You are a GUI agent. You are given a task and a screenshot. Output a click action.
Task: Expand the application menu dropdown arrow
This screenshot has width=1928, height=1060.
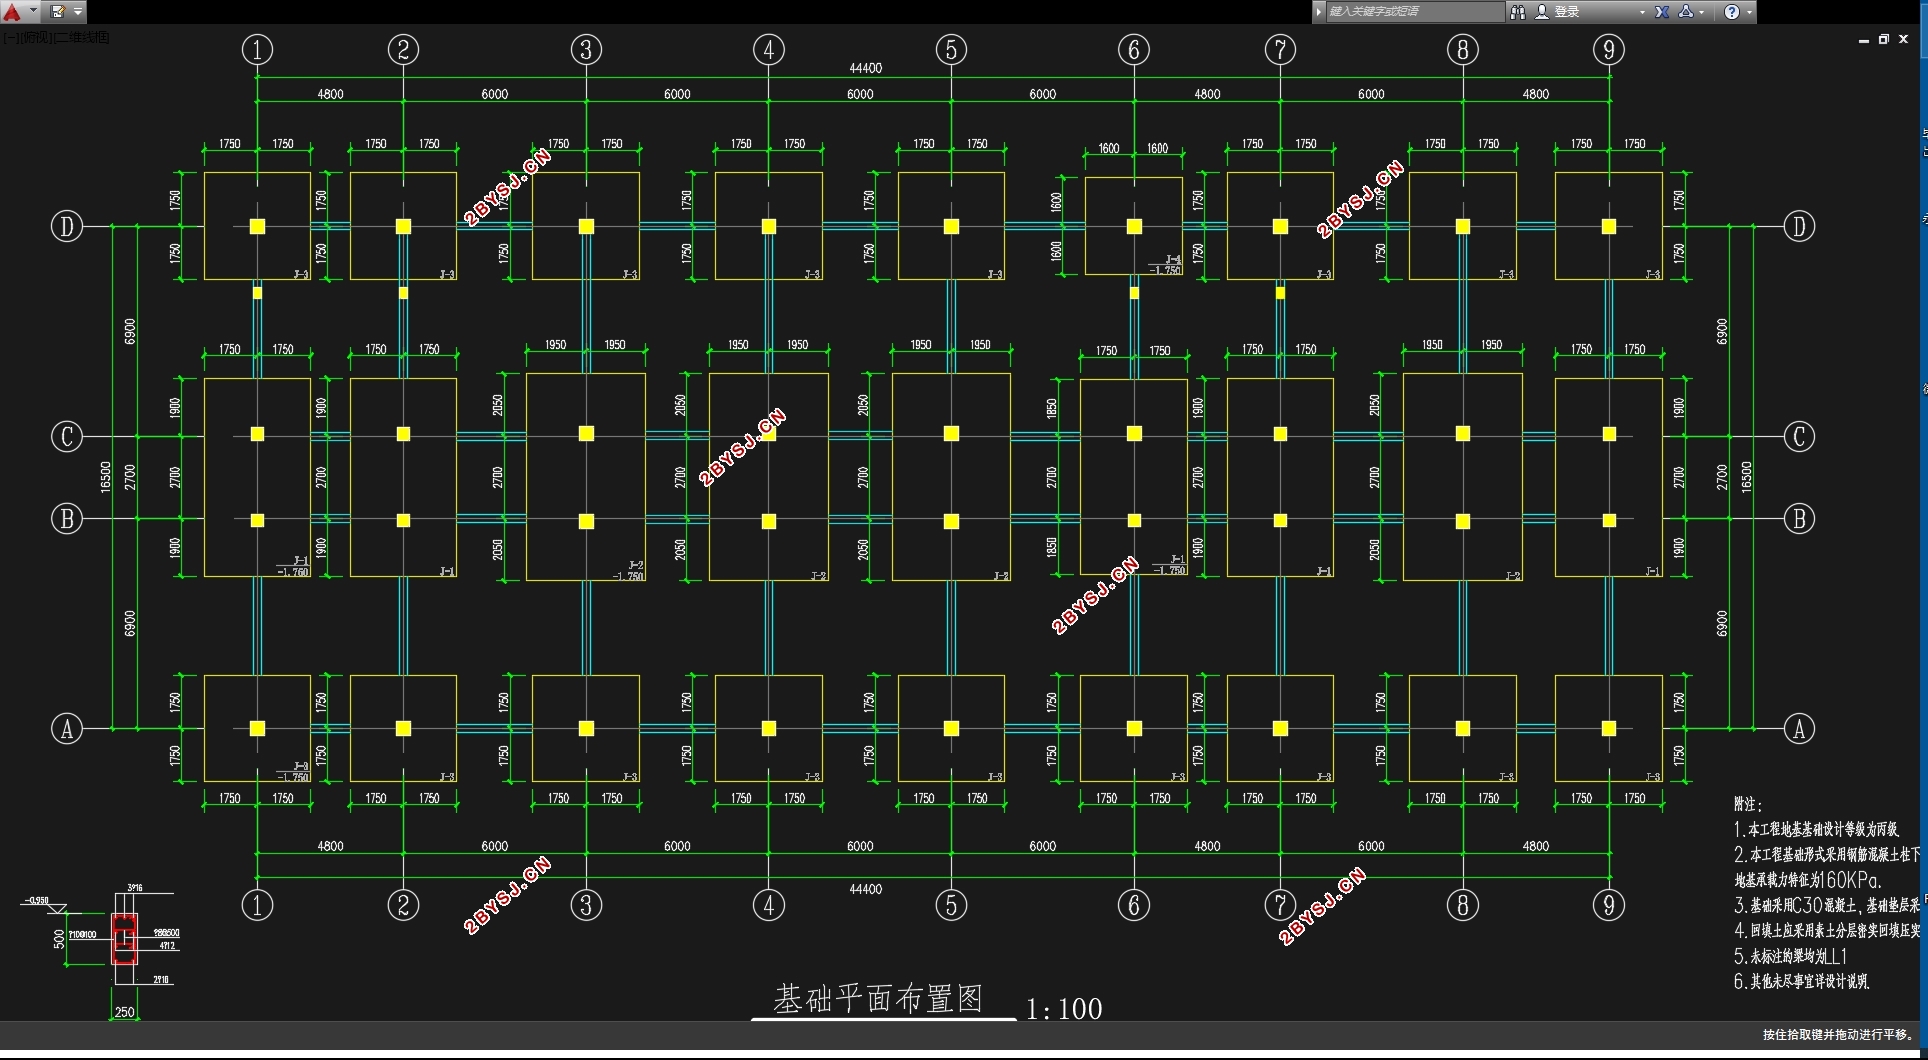(33, 12)
